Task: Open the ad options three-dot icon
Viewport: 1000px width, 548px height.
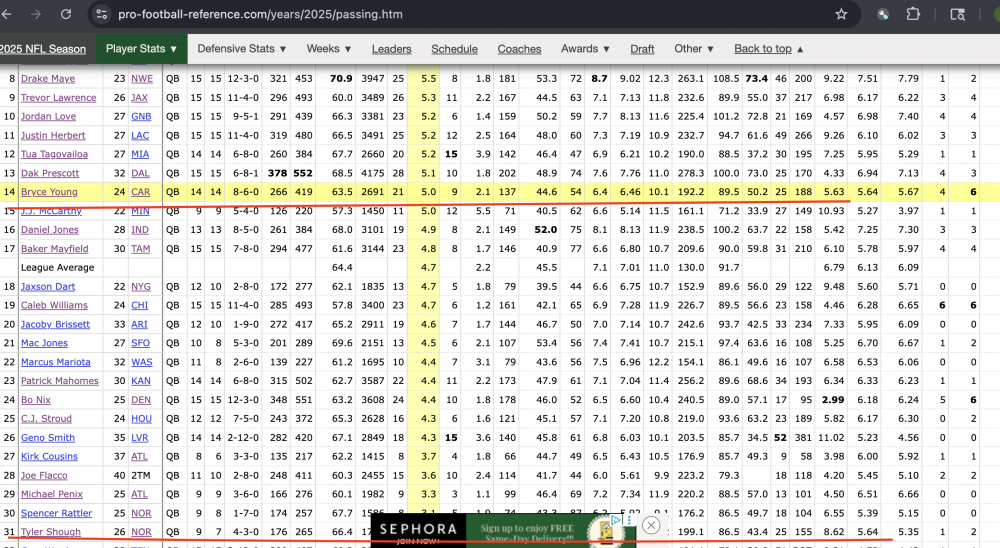Action: tap(628, 520)
